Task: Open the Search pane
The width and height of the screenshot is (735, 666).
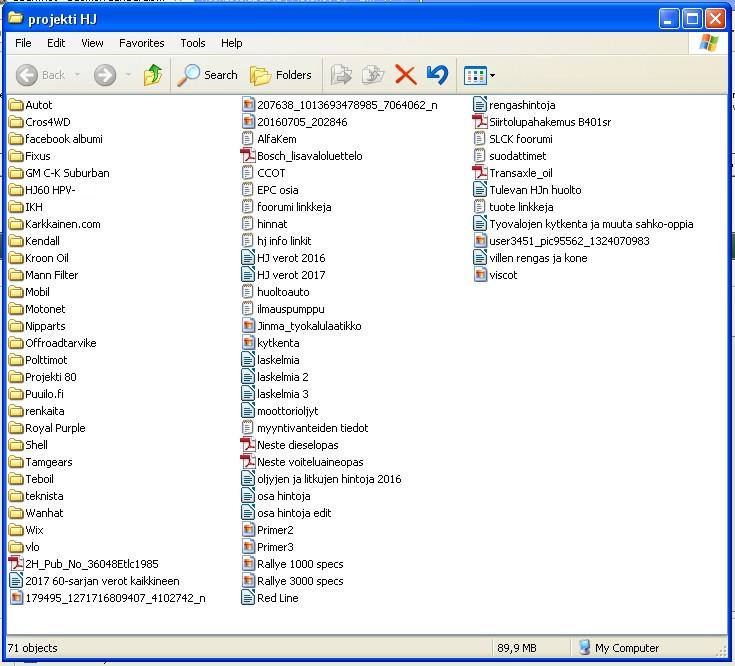Action: pyautogui.click(x=208, y=75)
